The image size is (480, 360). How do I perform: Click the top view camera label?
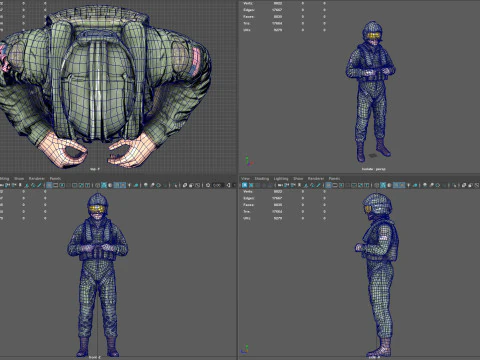point(95,169)
